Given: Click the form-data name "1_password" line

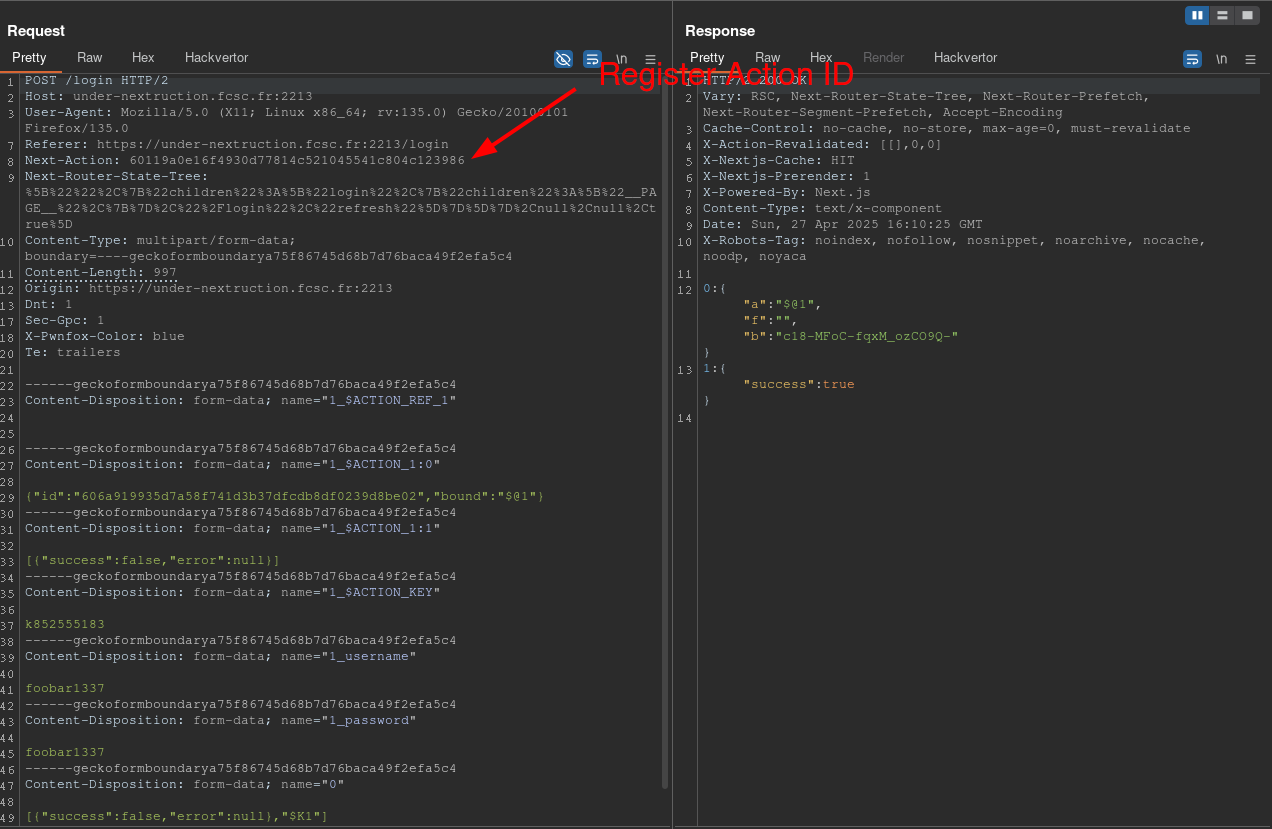Looking at the screenshot, I should pos(221,720).
